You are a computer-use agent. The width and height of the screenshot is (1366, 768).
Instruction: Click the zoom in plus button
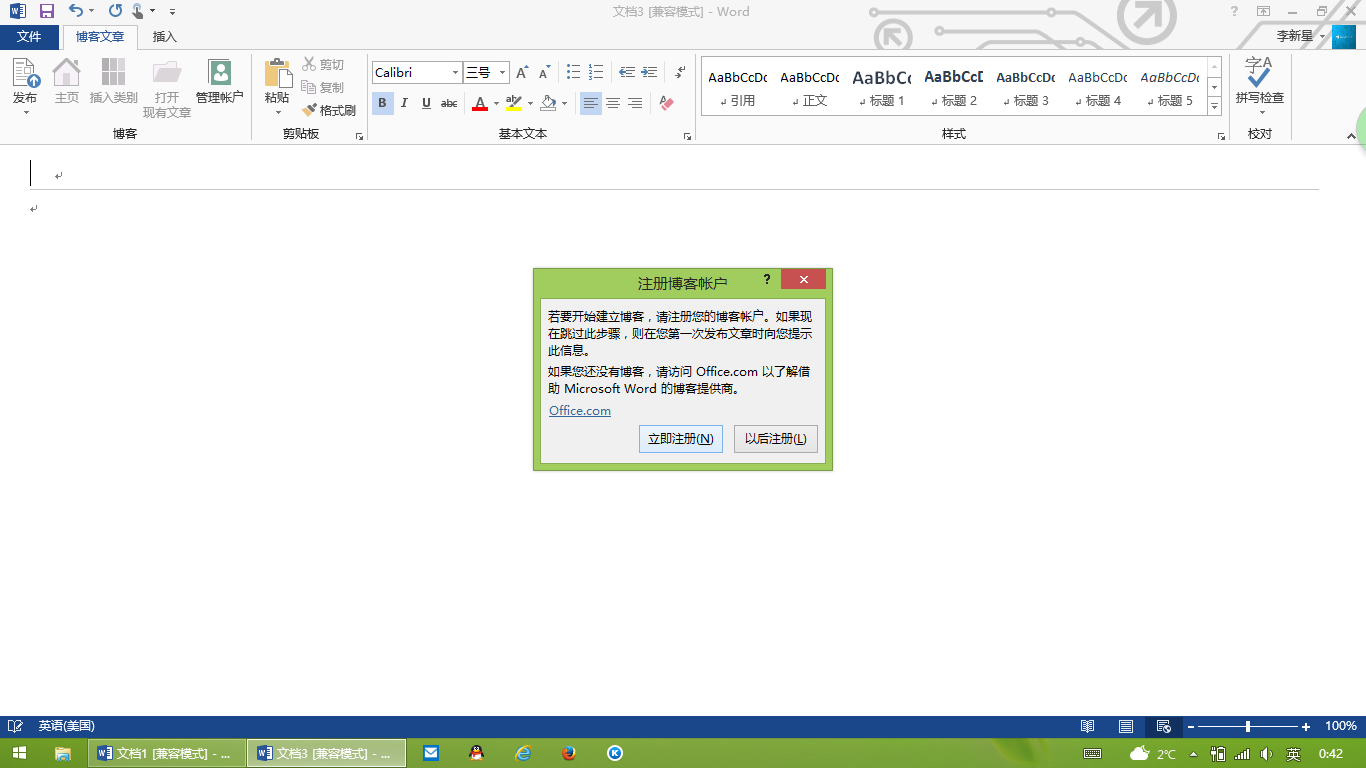[x=1306, y=726]
